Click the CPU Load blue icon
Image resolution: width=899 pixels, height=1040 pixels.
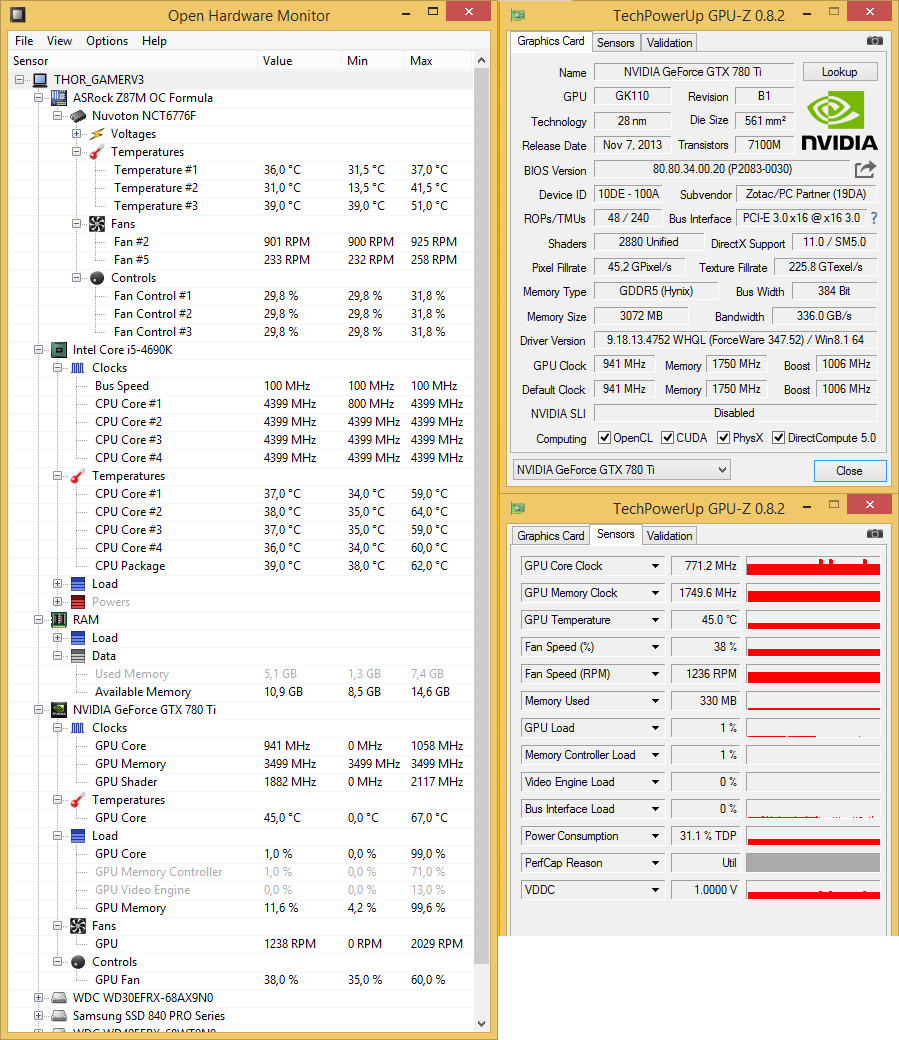pyautogui.click(x=78, y=584)
